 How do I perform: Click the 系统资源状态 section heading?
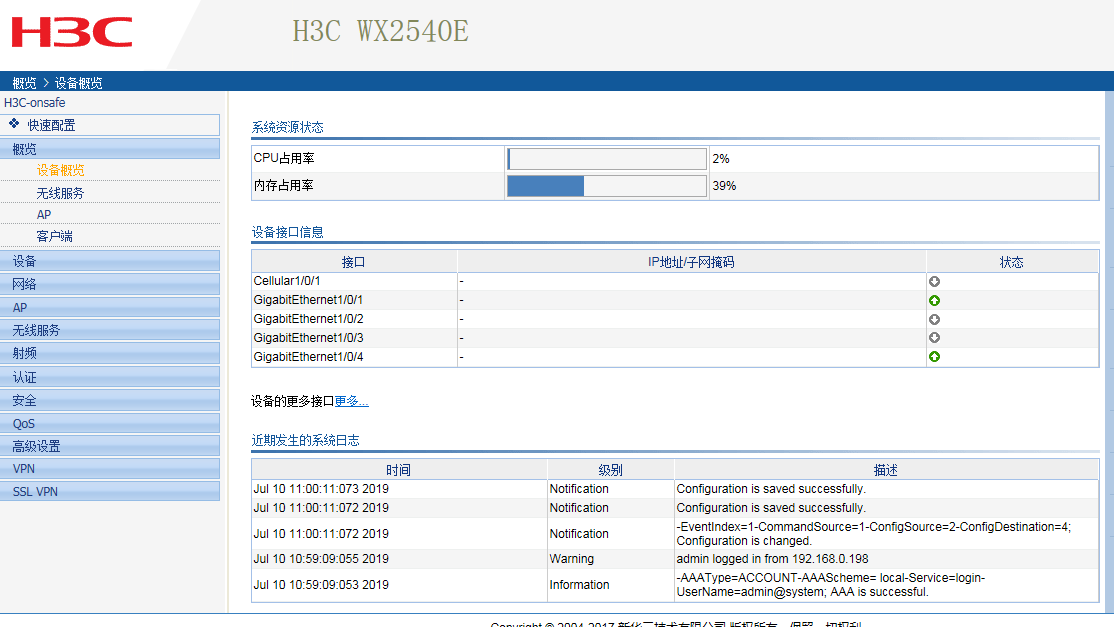pyautogui.click(x=288, y=127)
